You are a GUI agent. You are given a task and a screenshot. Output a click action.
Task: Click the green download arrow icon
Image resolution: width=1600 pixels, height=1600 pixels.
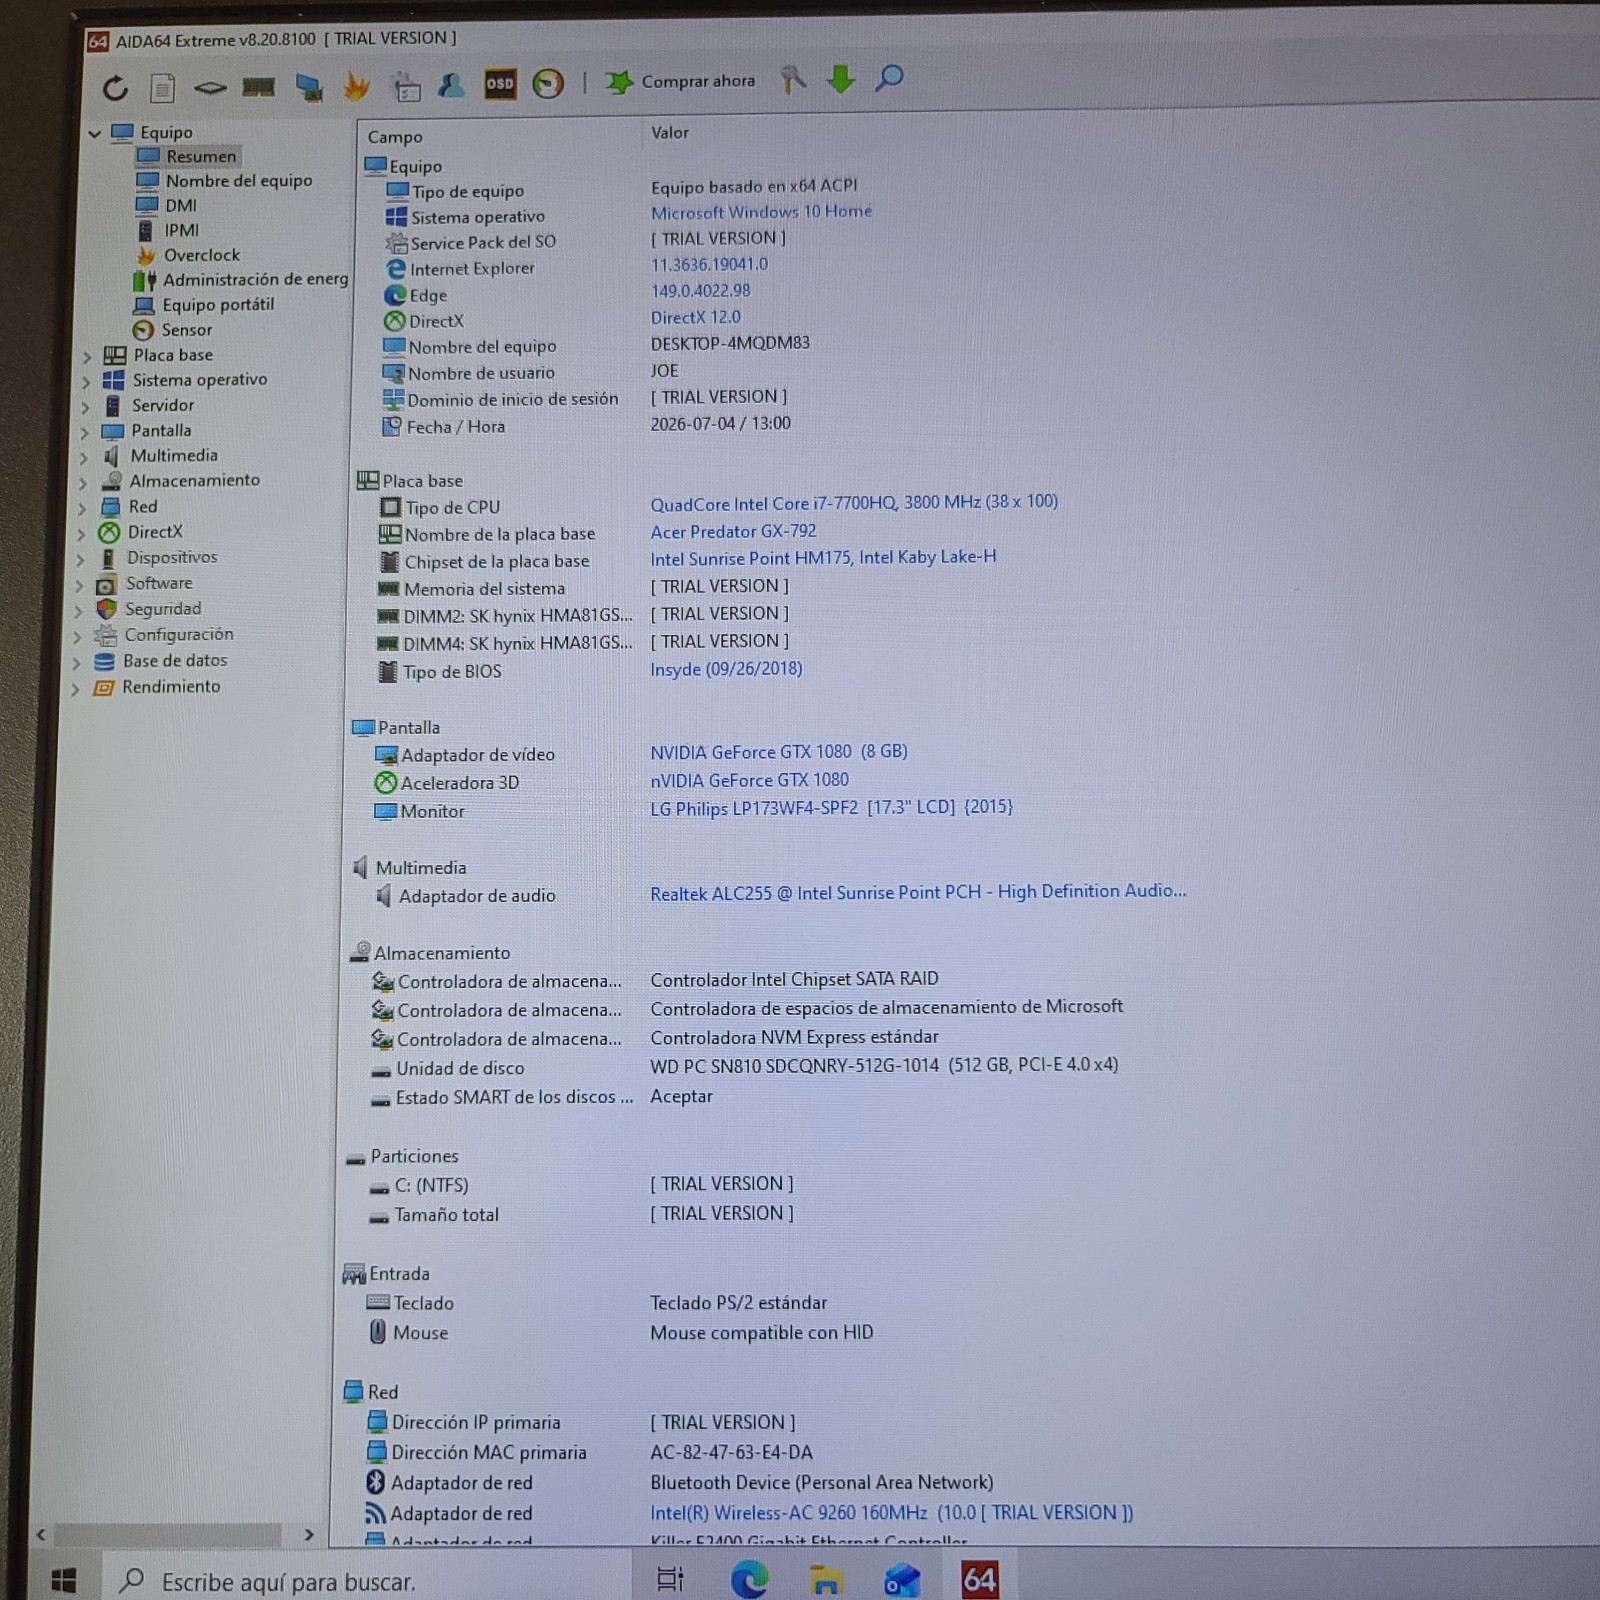click(841, 78)
